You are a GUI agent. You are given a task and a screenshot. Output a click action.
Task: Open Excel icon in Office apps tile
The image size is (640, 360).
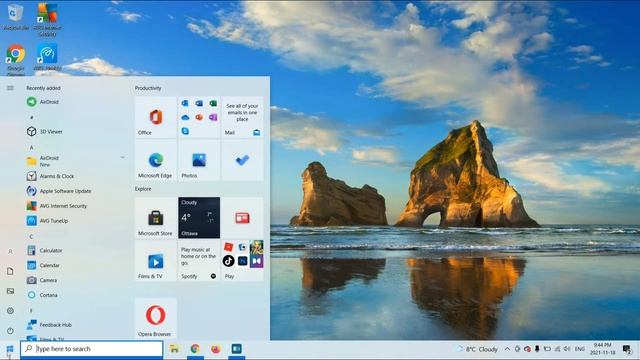coord(213,103)
